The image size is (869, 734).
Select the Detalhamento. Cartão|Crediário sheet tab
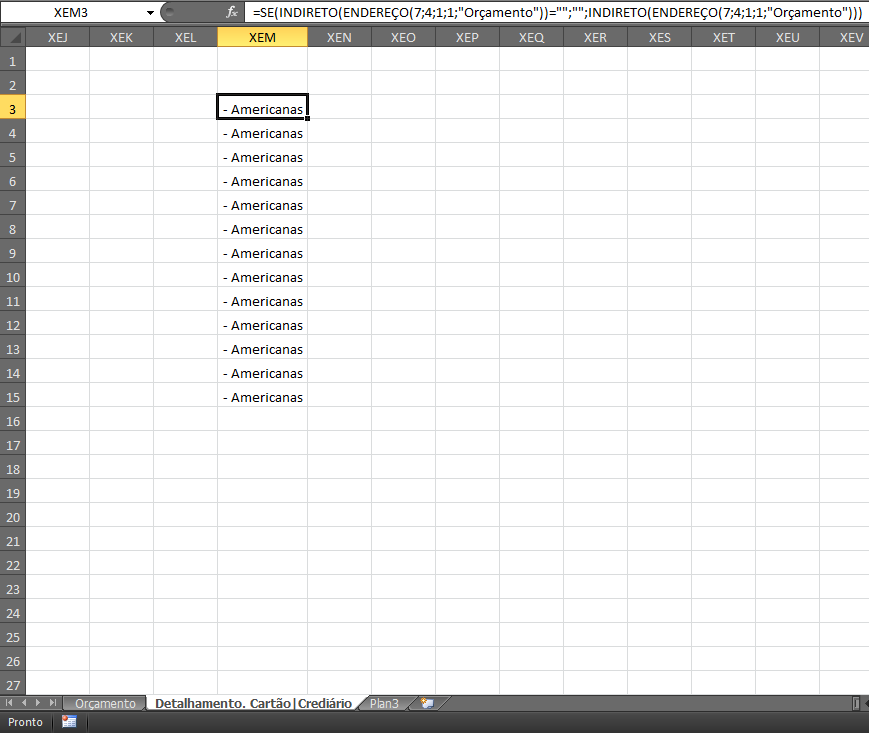point(253,703)
